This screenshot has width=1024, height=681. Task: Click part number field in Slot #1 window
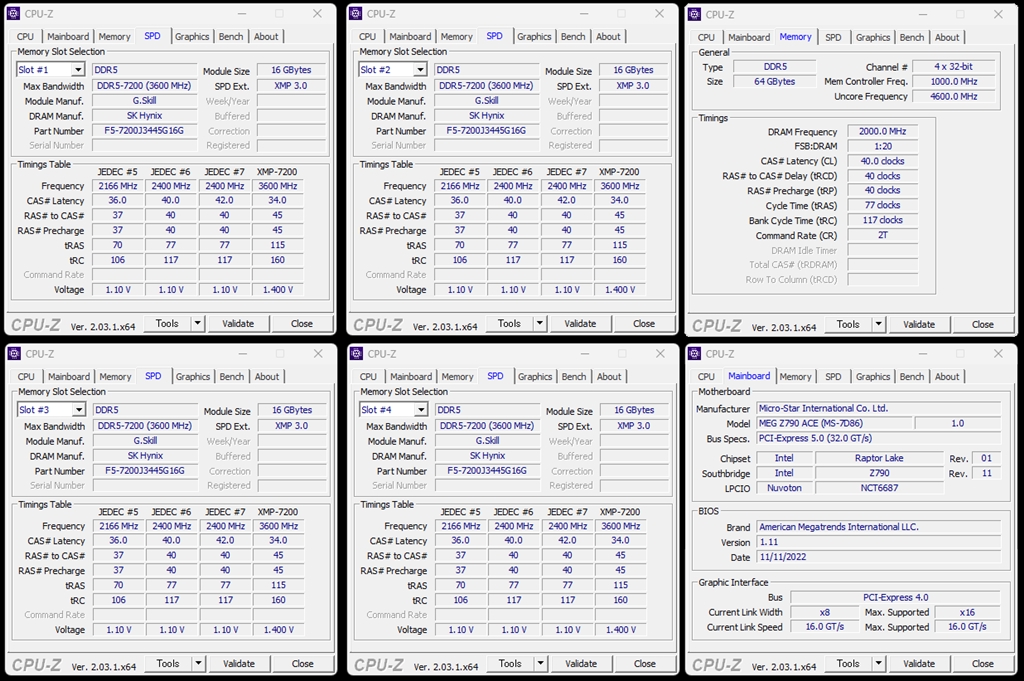(144, 131)
